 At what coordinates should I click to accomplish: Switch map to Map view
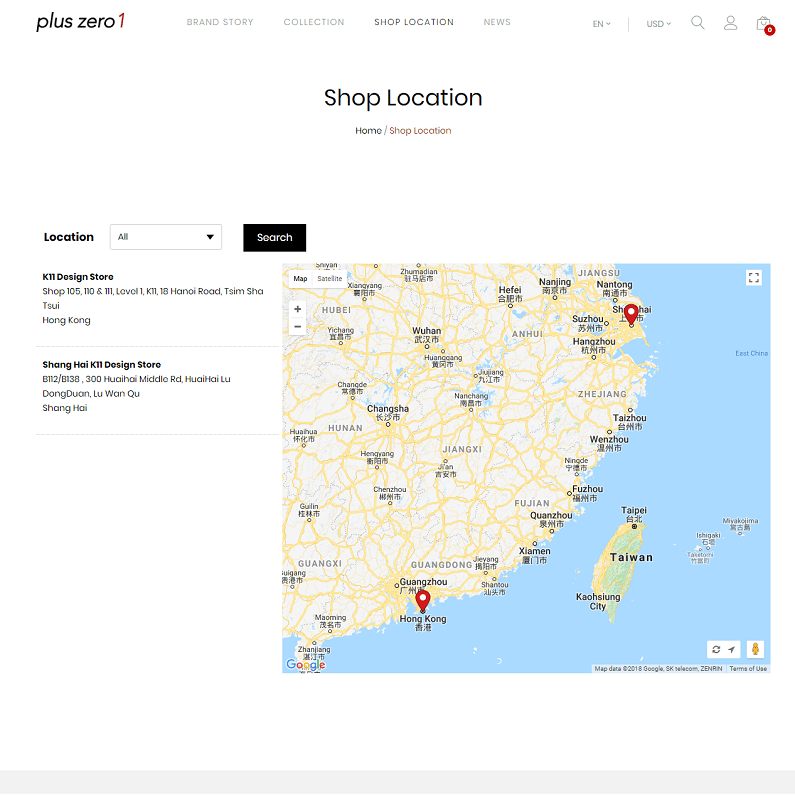(x=300, y=278)
